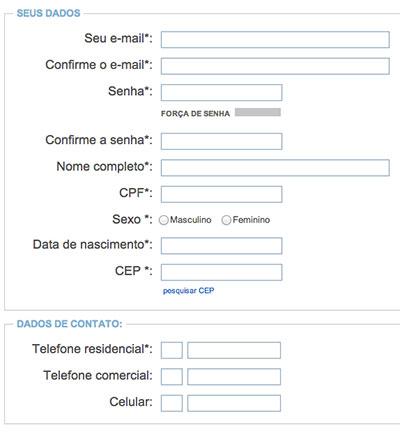Image resolution: width=400 pixels, height=436 pixels.
Task: Click Telefone residencial area code box
Action: (172, 350)
